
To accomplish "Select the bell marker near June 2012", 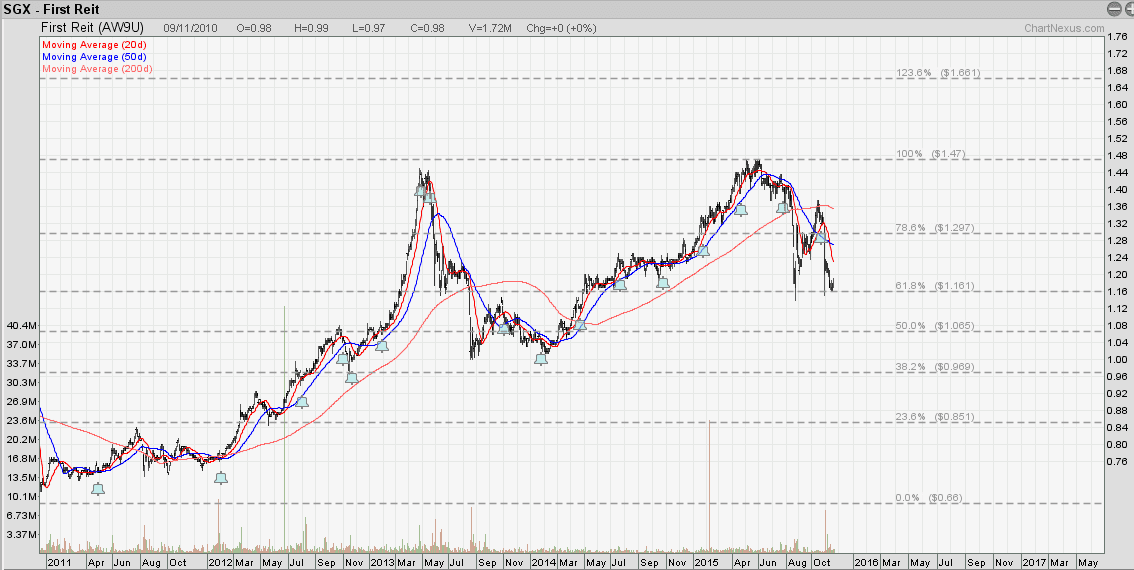I will click(x=302, y=401).
